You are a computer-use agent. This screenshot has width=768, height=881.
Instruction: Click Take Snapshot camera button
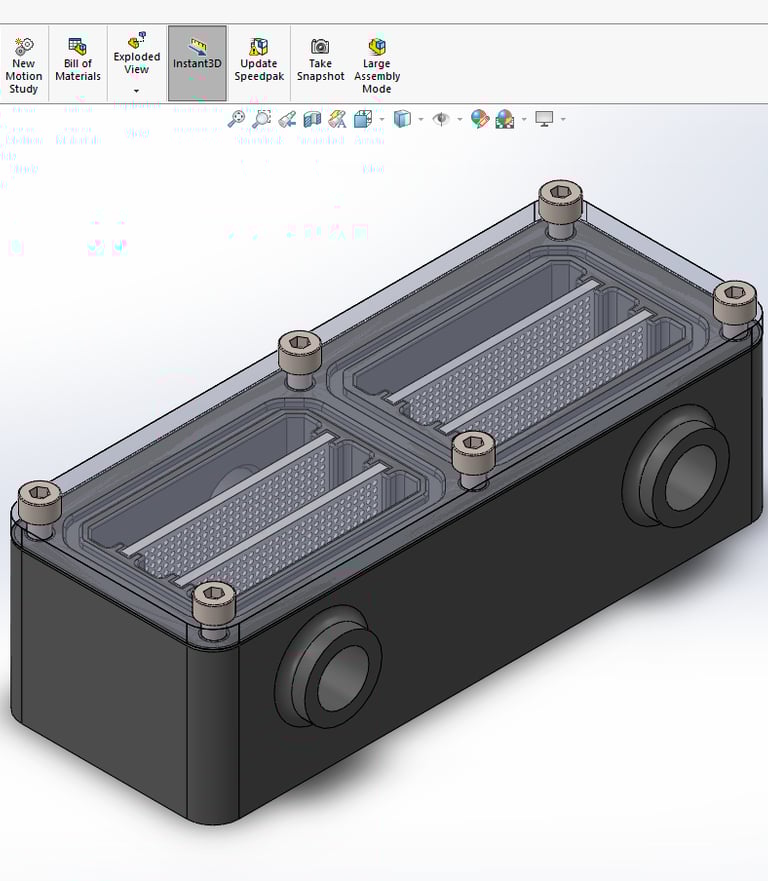pos(320,60)
